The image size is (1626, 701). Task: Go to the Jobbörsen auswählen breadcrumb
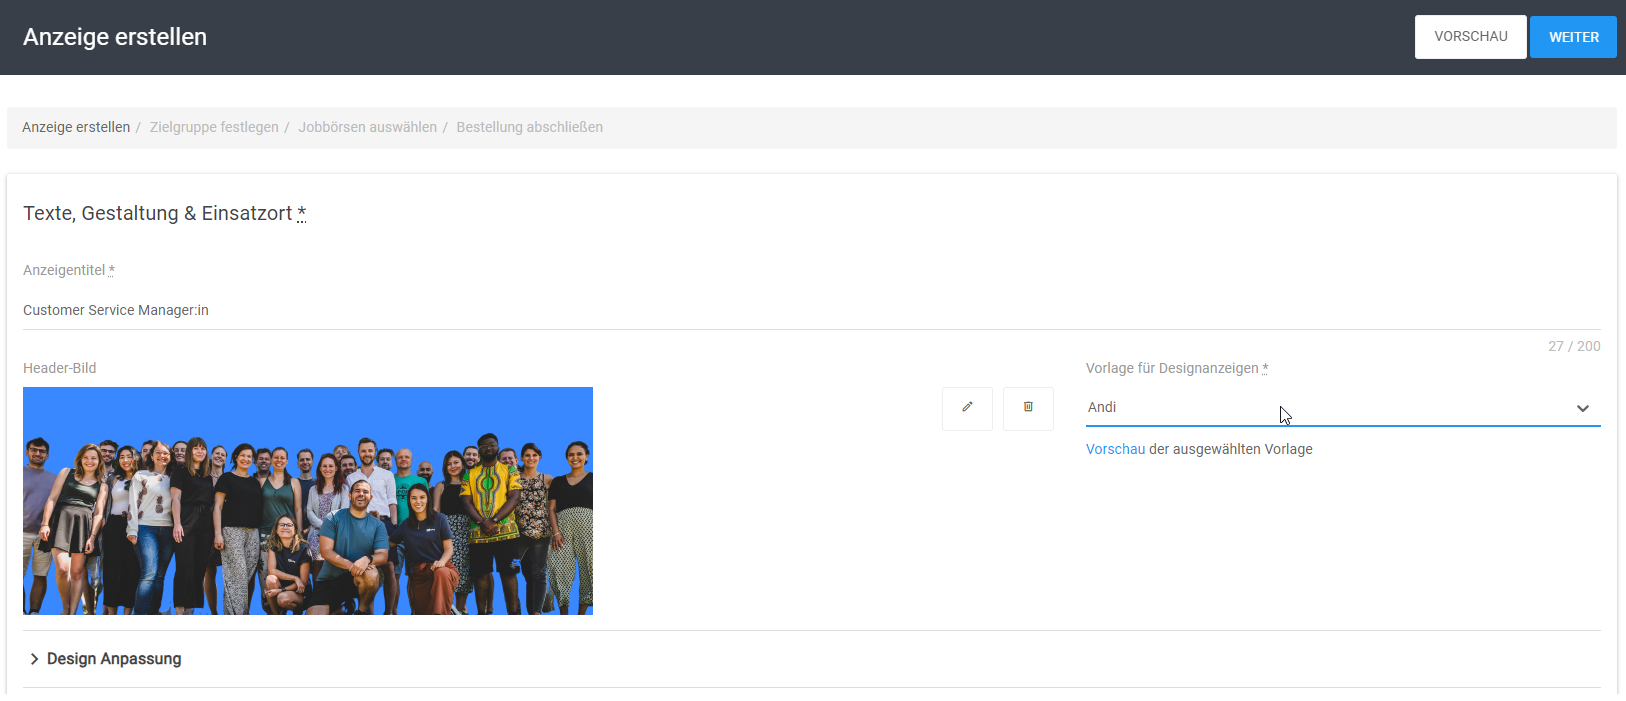[367, 127]
